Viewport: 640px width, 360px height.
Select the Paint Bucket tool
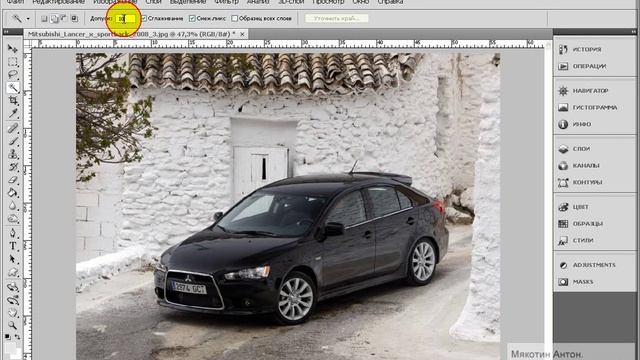coord(13,193)
